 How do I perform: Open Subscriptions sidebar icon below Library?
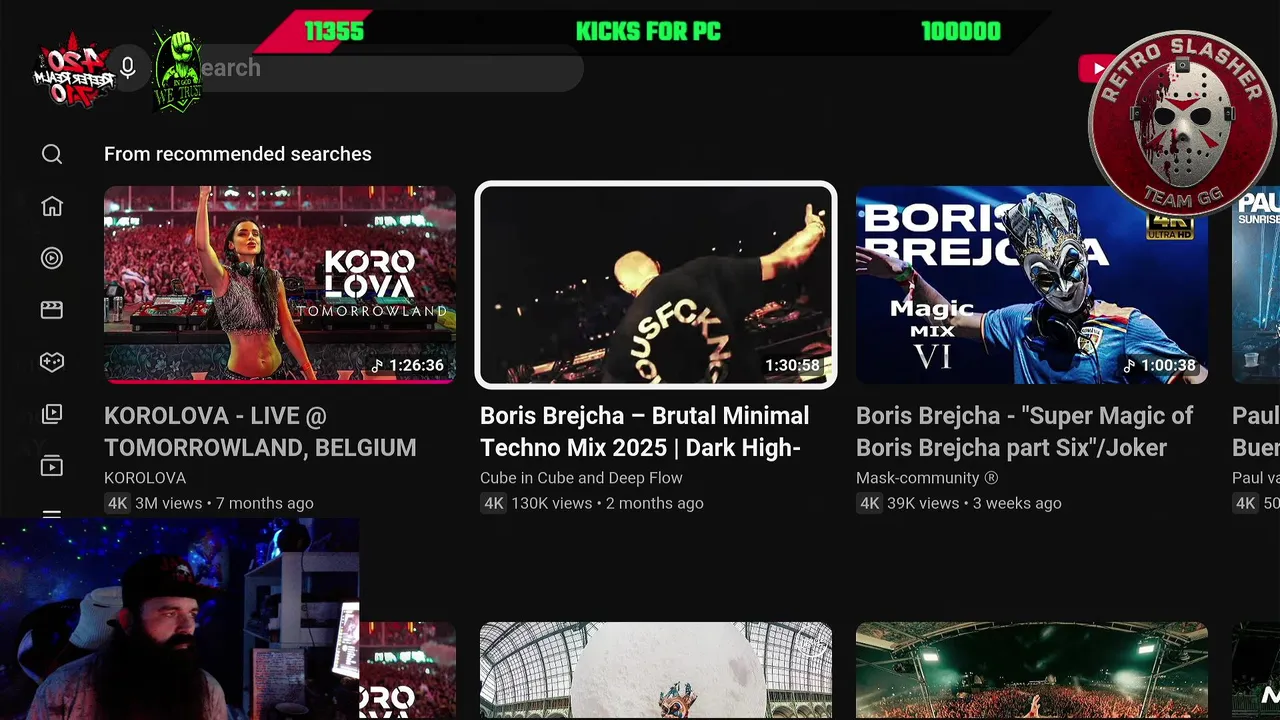tap(52, 466)
